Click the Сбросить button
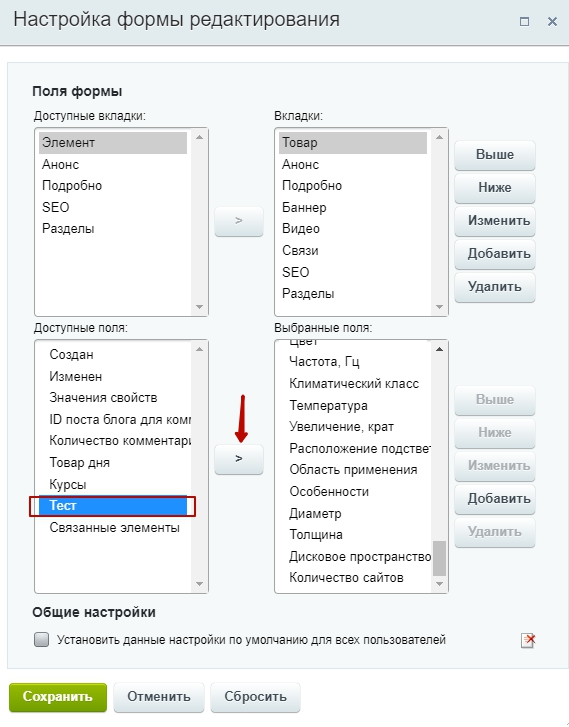 [x=256, y=697]
